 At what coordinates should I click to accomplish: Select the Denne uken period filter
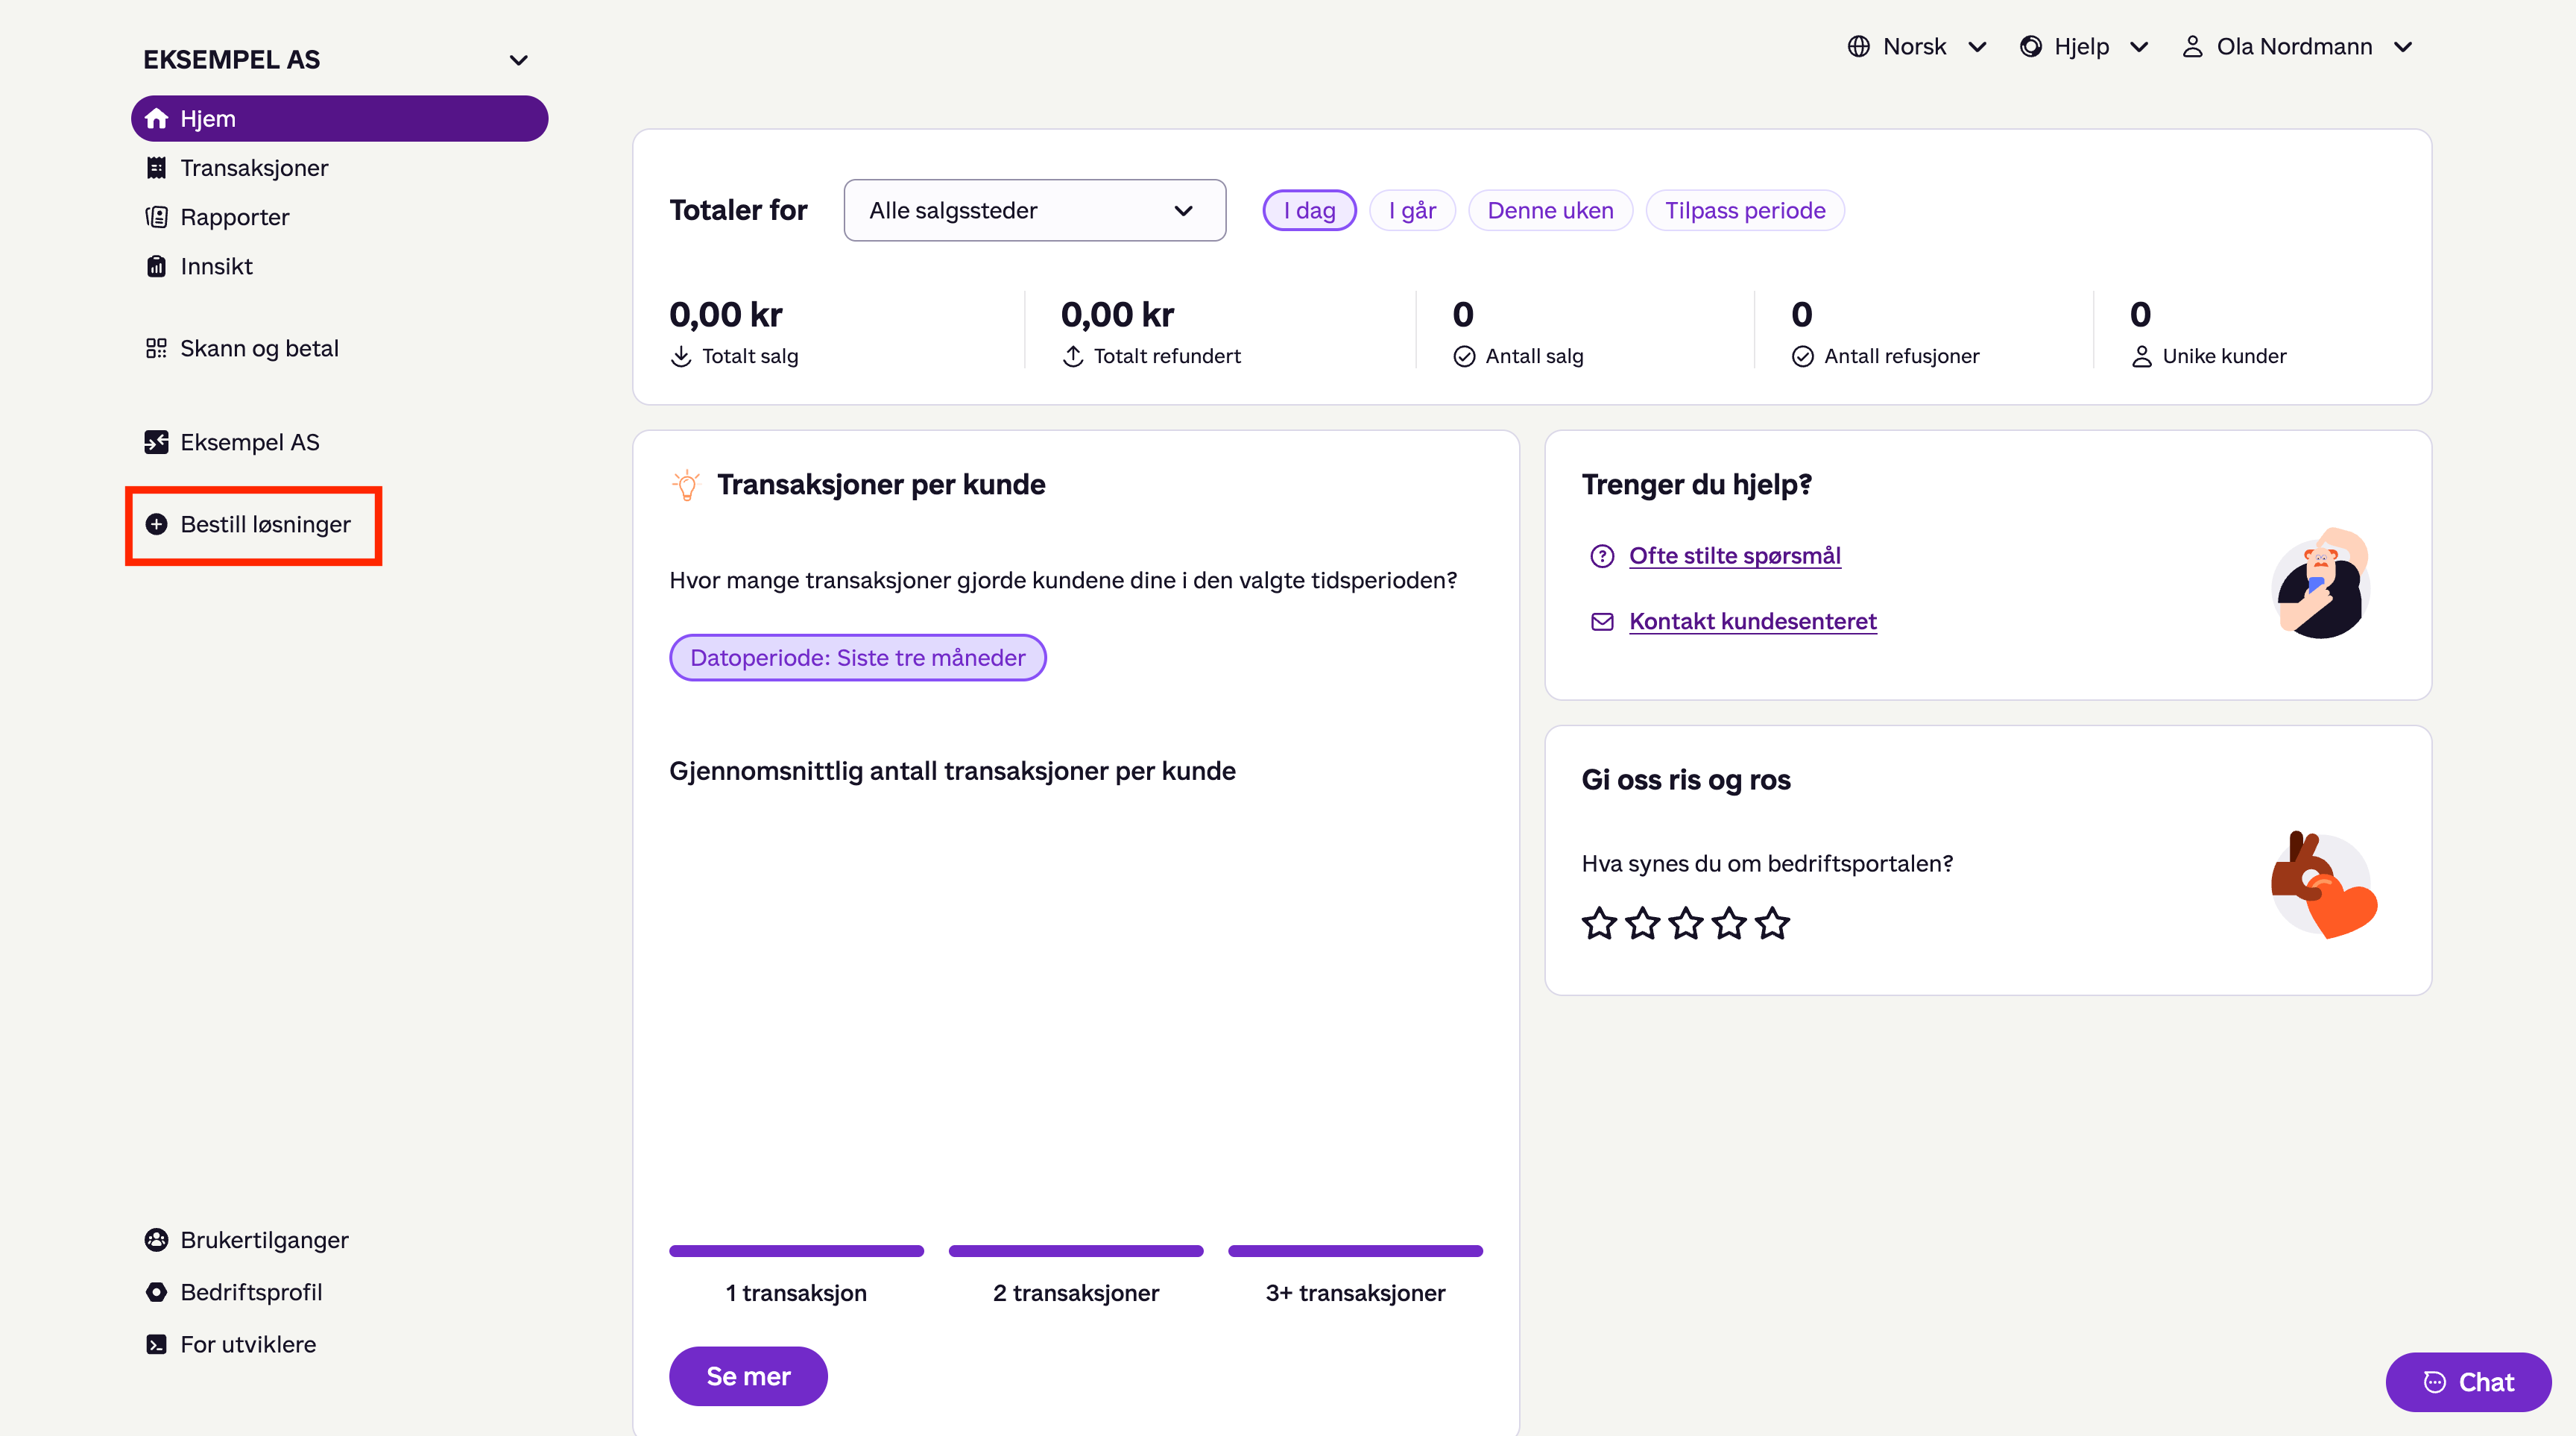point(1550,210)
